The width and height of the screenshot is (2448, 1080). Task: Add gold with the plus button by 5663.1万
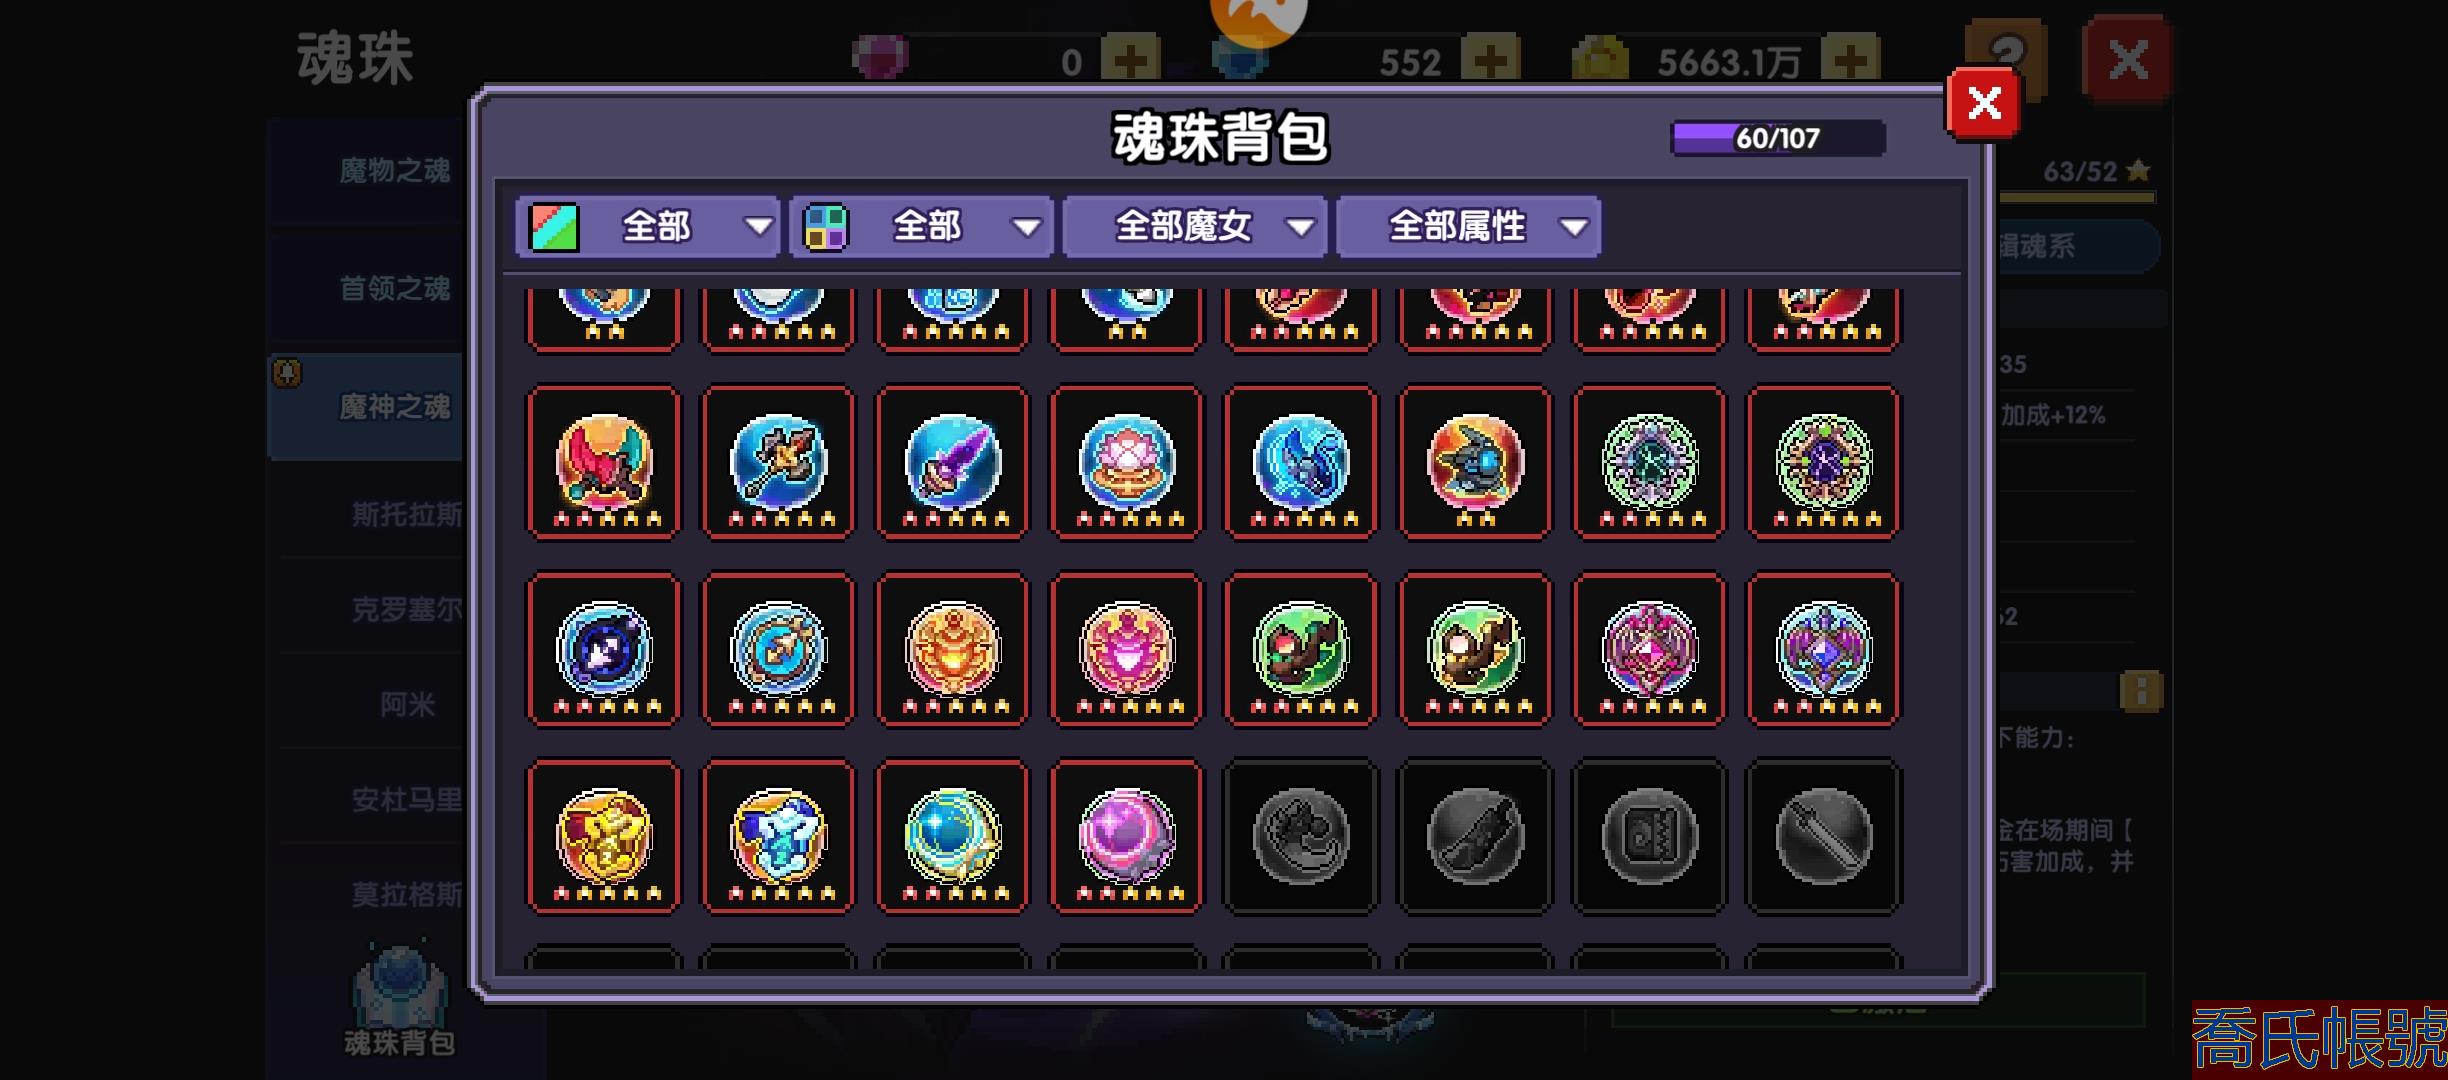(x=1850, y=59)
